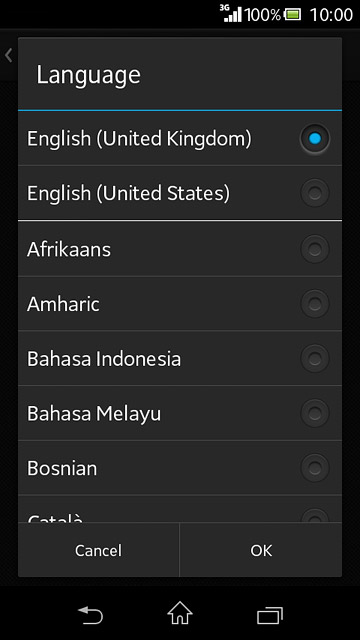The image size is (360, 640).
Task: Tap the 3G signal strength icon
Action: click(231, 13)
